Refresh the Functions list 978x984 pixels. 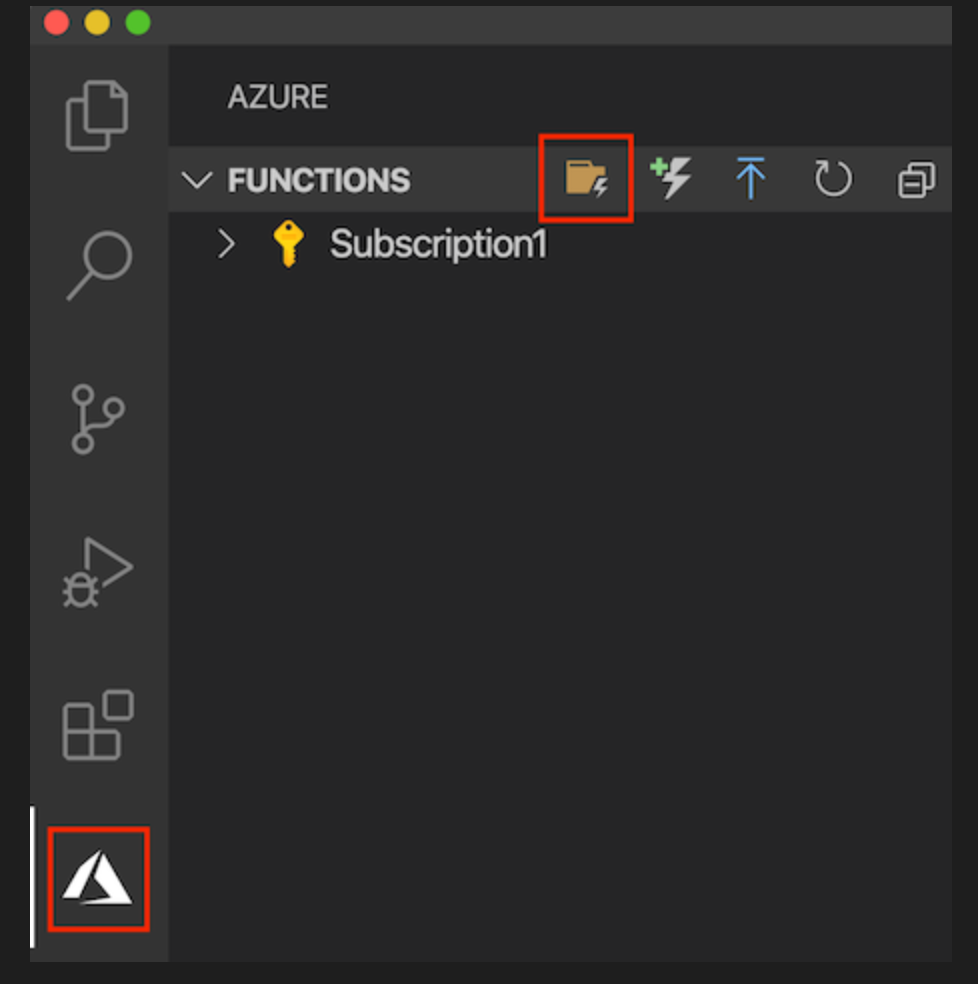tap(832, 180)
